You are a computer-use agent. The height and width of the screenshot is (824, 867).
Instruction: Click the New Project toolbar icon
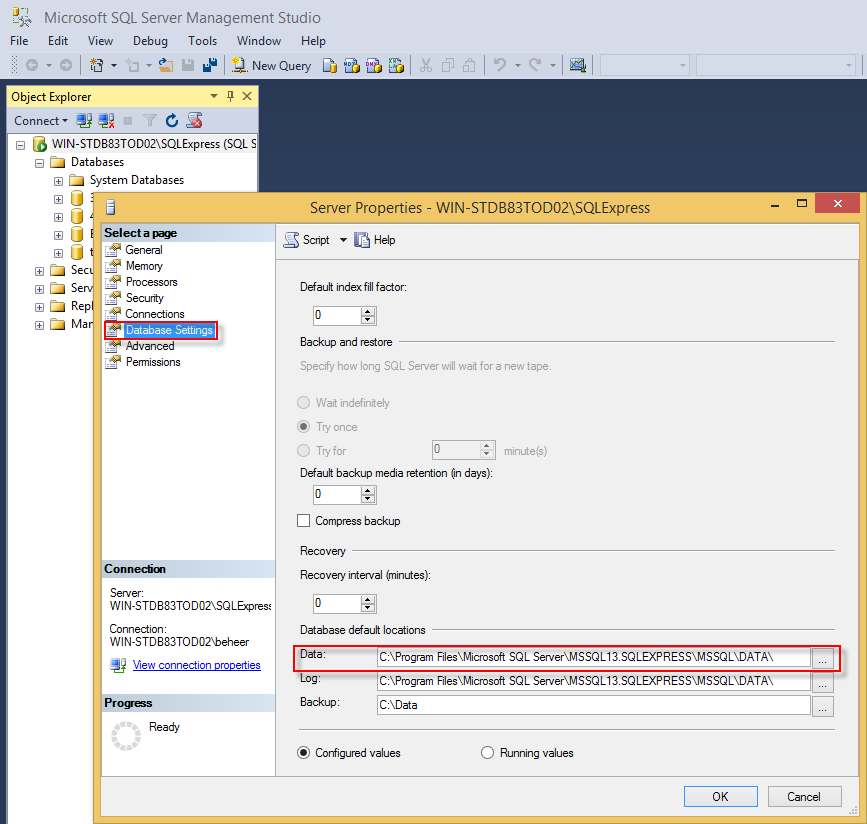pyautogui.click(x=97, y=65)
